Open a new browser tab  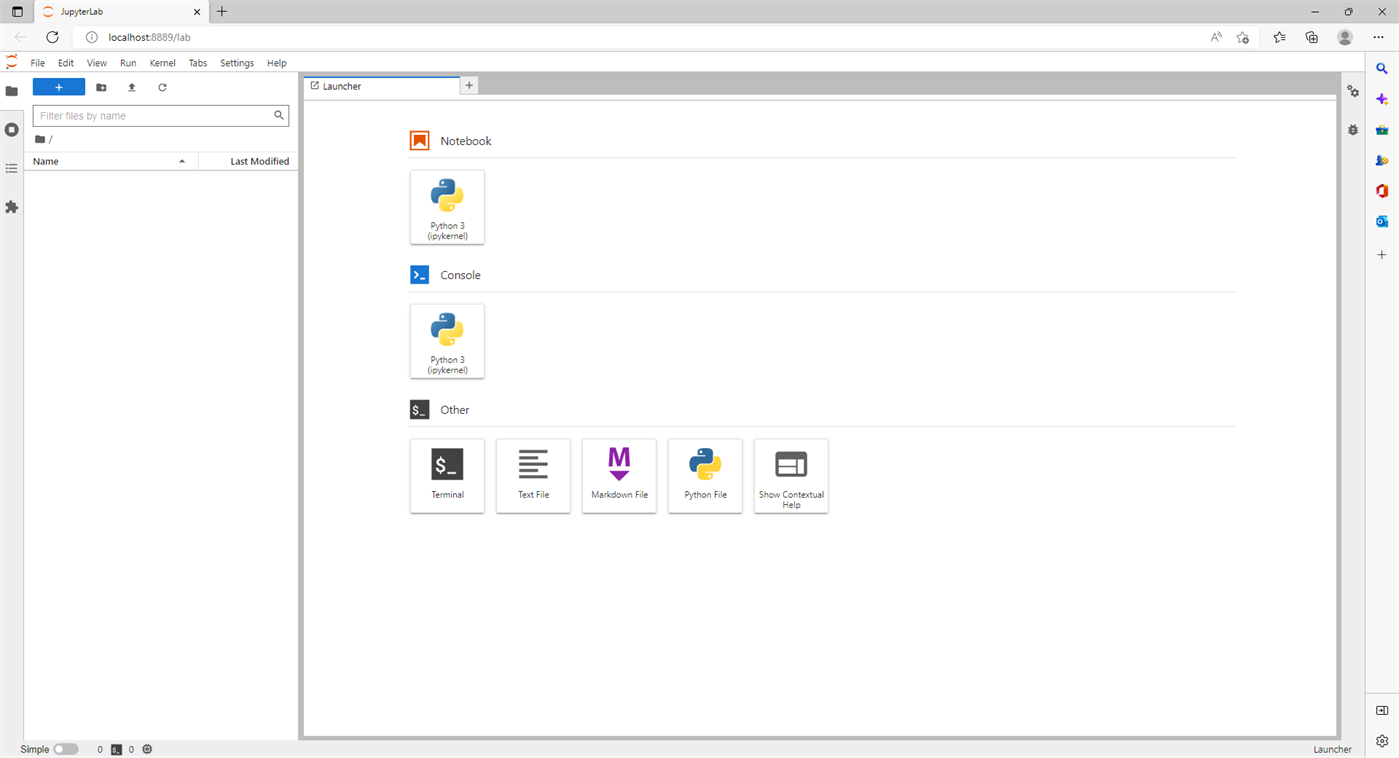tap(222, 12)
